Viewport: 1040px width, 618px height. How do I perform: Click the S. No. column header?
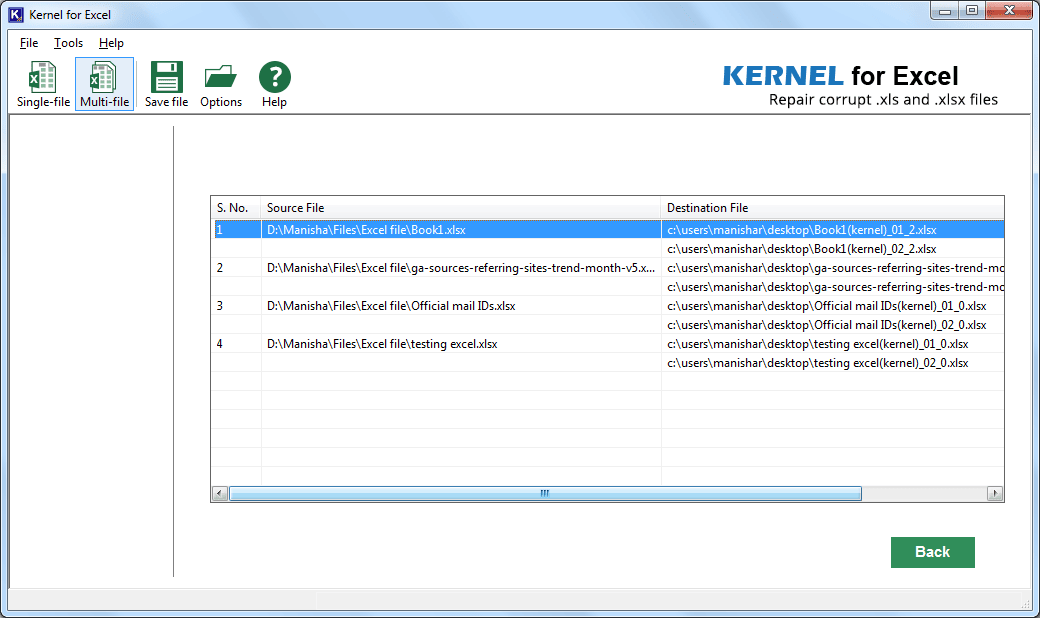236,208
